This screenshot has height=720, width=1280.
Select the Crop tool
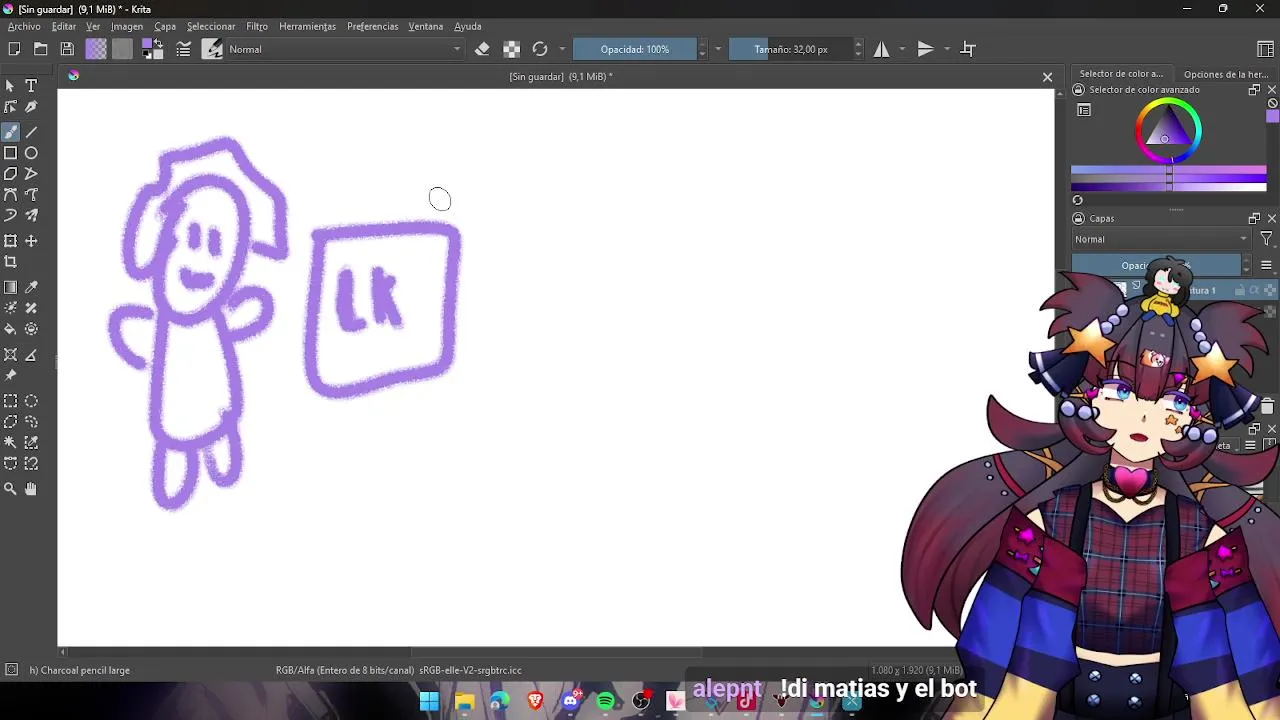pos(10,262)
